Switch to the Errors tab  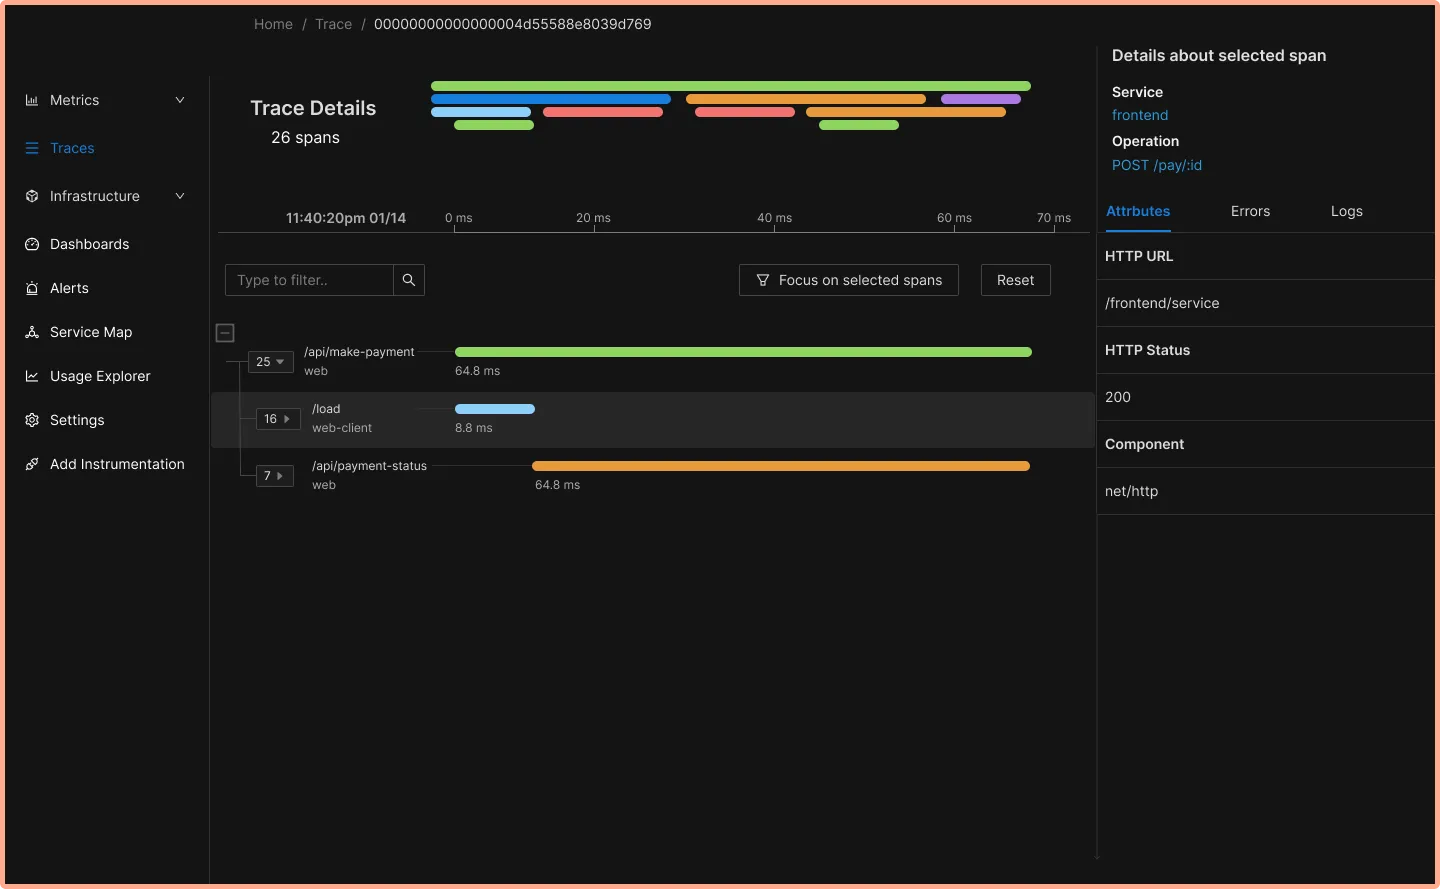coord(1250,211)
